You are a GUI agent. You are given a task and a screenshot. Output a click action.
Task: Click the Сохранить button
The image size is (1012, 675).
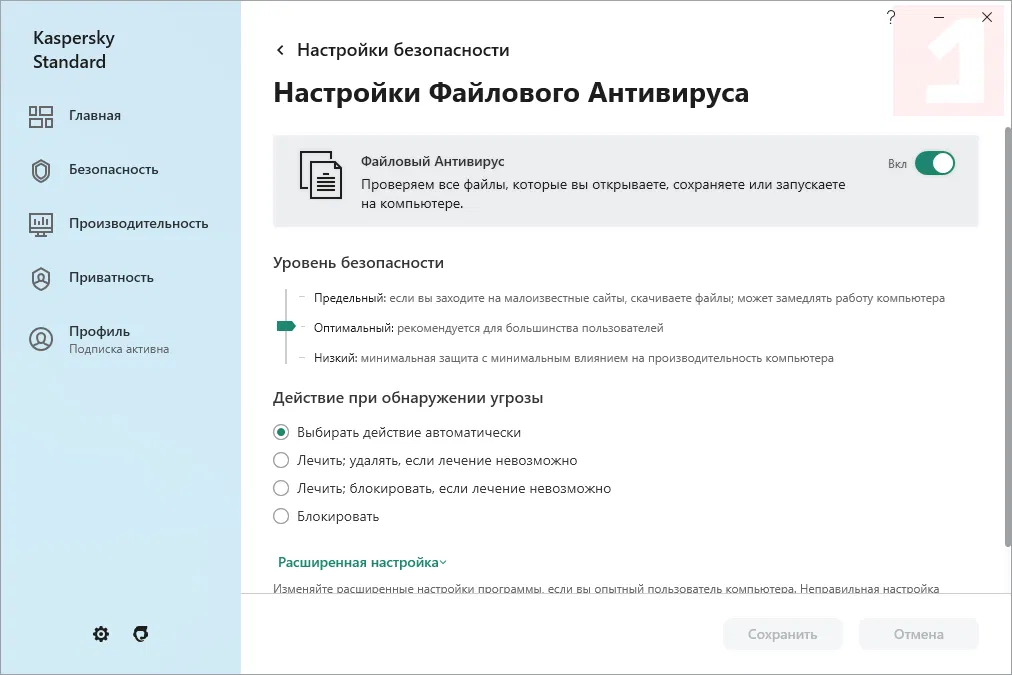[x=782, y=634]
